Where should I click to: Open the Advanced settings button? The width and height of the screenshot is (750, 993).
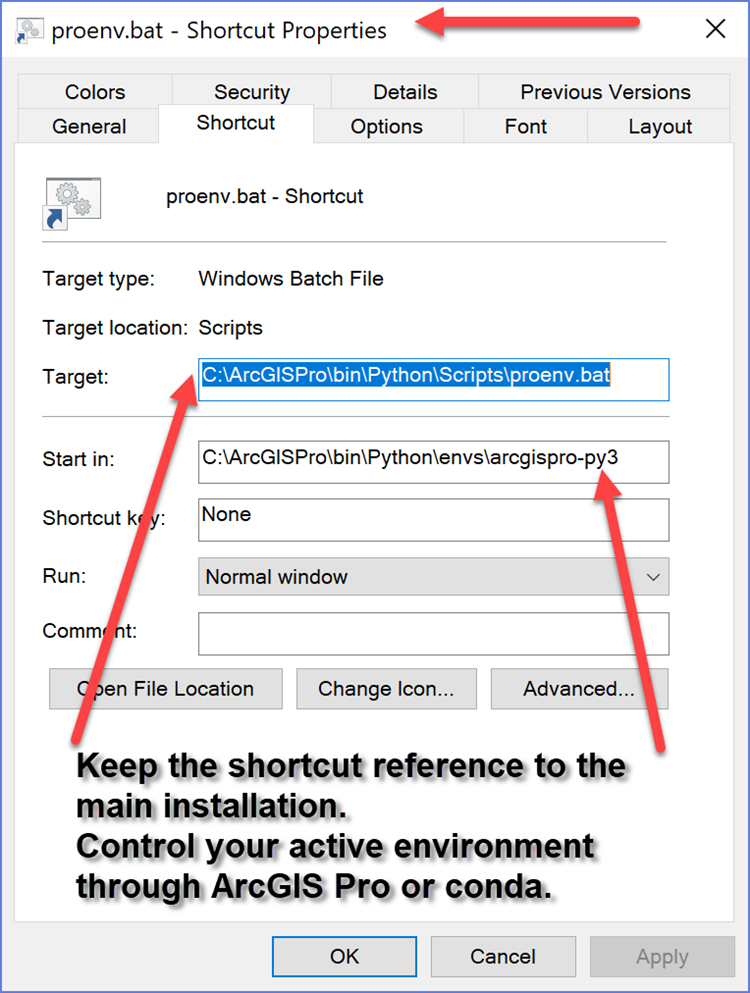click(x=579, y=688)
